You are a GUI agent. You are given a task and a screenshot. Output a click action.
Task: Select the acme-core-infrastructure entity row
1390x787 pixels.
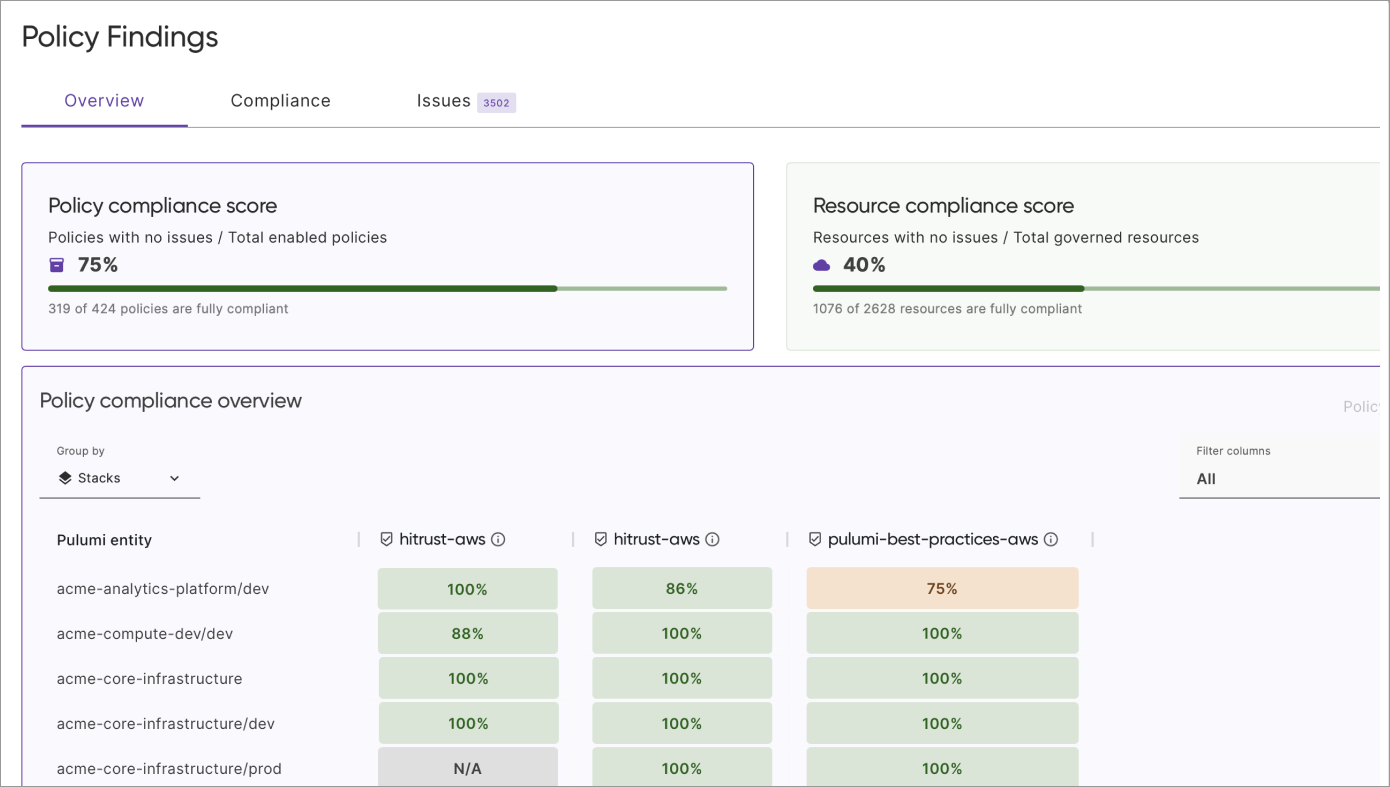click(149, 678)
